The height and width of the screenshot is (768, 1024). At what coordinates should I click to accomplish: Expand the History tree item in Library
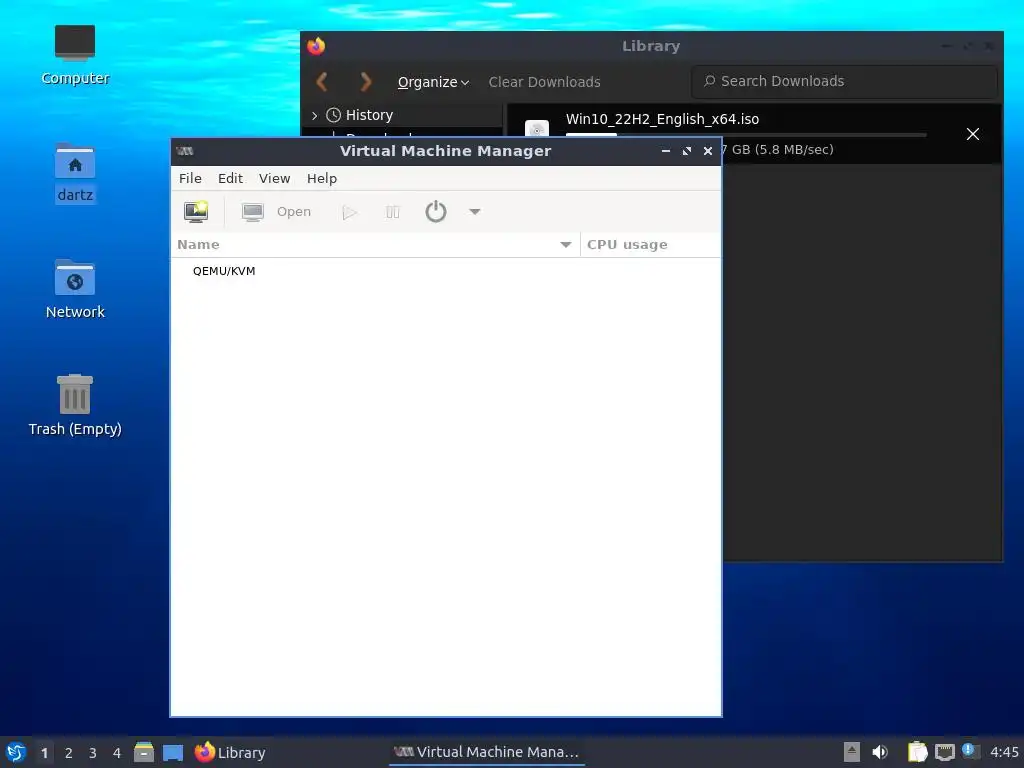click(315, 116)
